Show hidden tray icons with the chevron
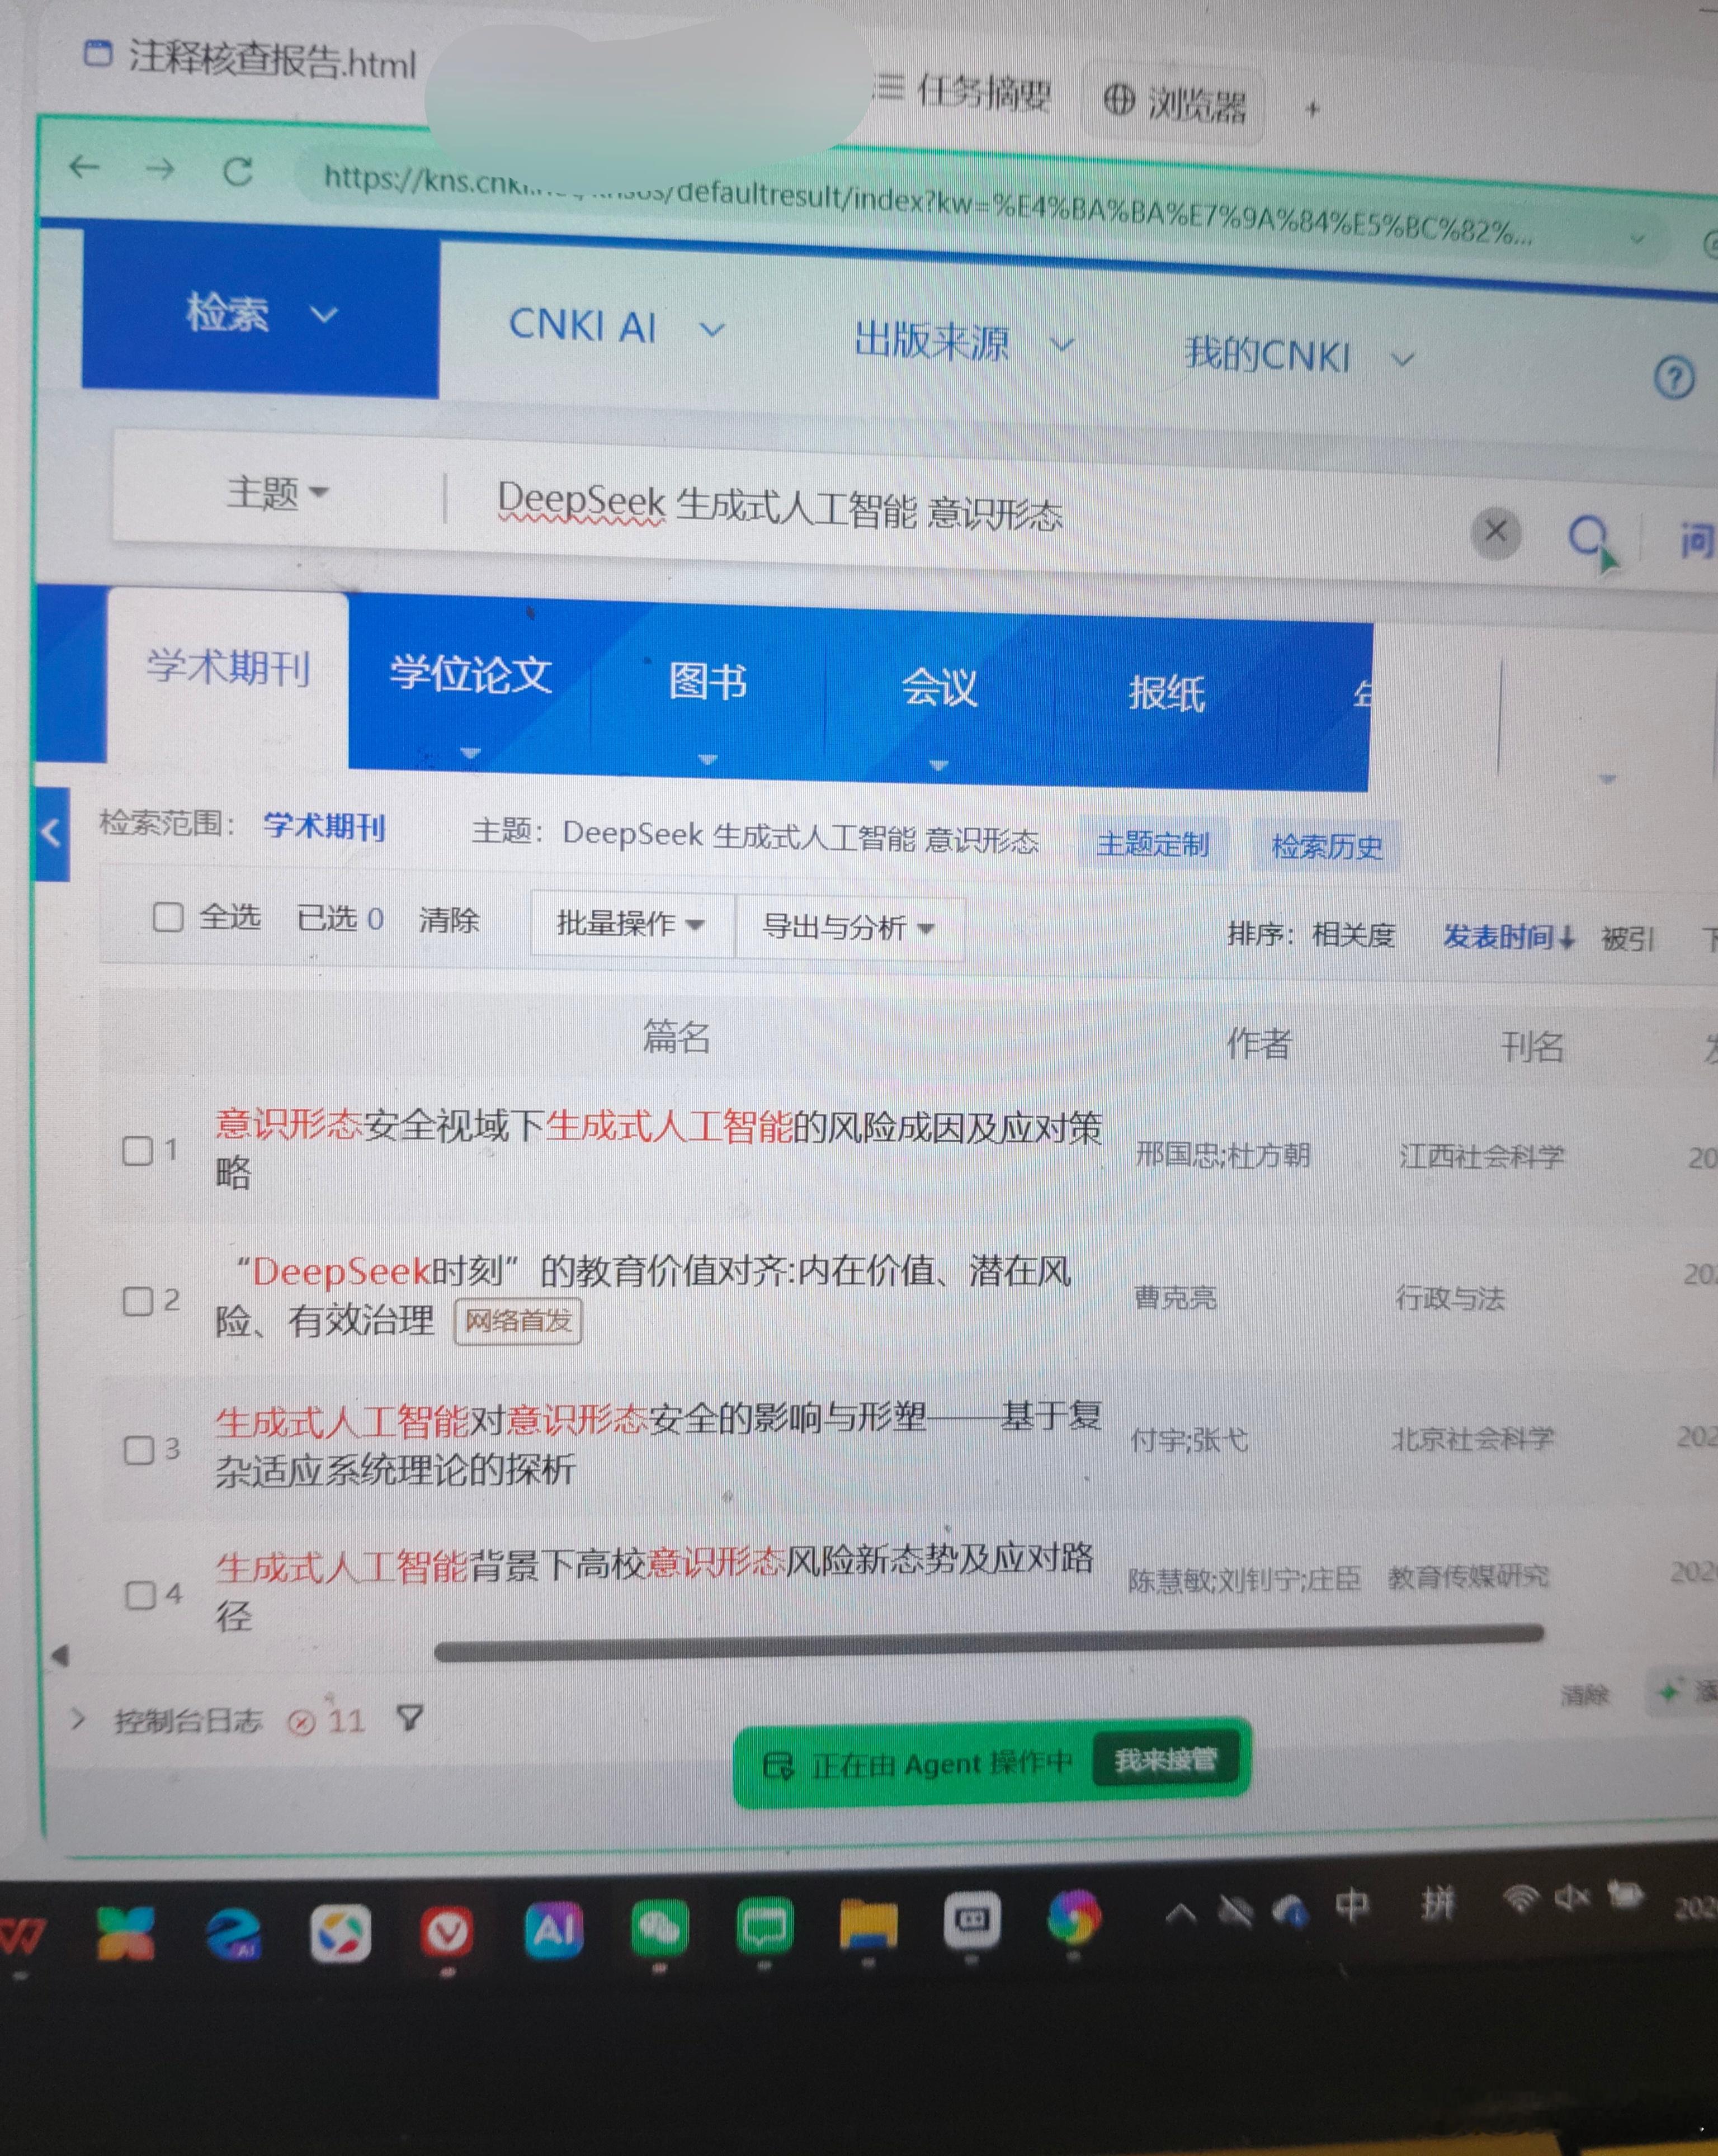1718x2156 pixels. click(x=1181, y=1914)
